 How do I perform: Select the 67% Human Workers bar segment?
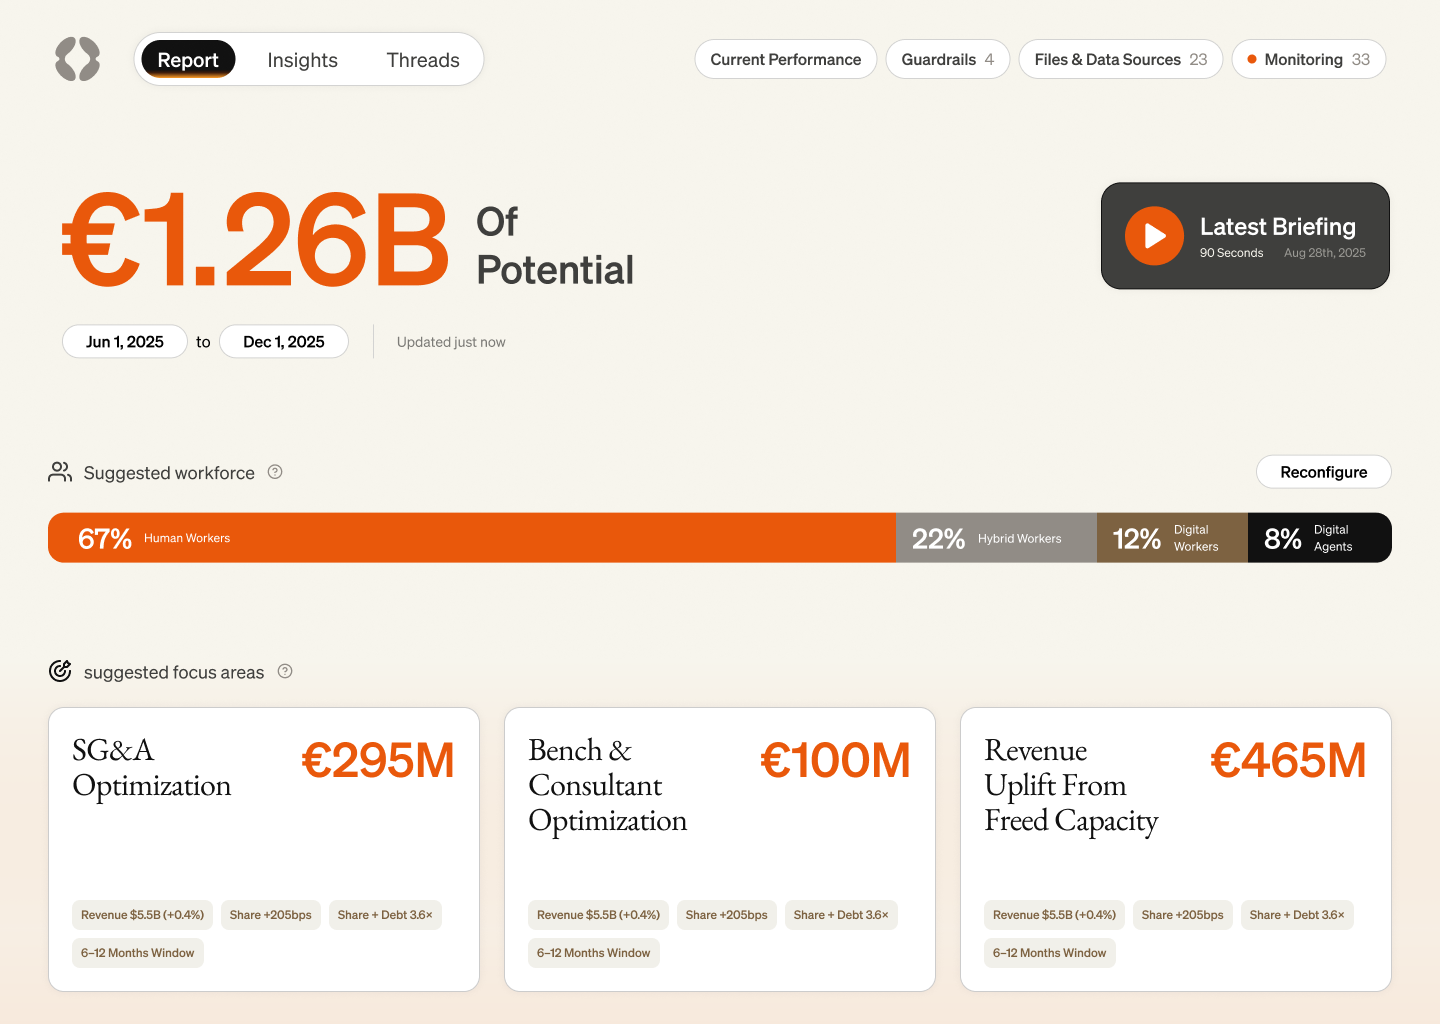pyautogui.click(x=472, y=538)
